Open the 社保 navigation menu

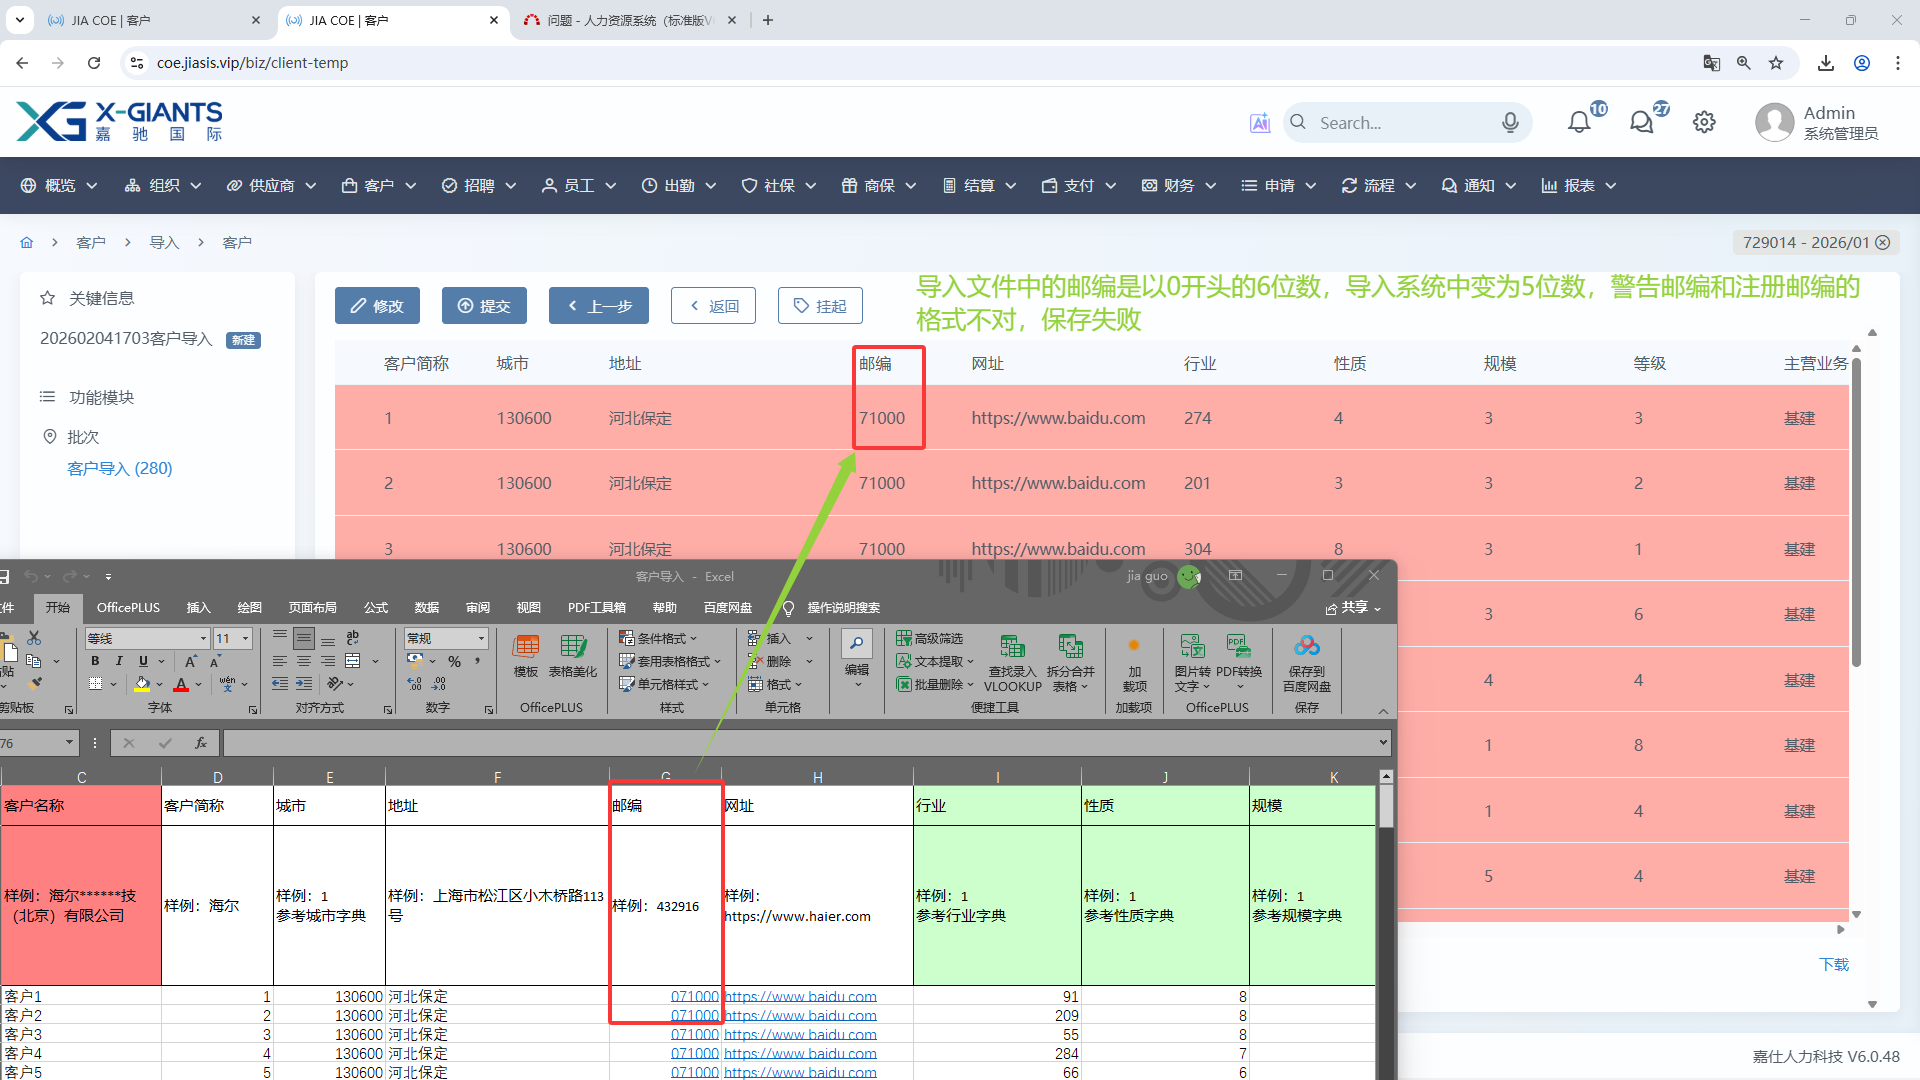(x=779, y=185)
